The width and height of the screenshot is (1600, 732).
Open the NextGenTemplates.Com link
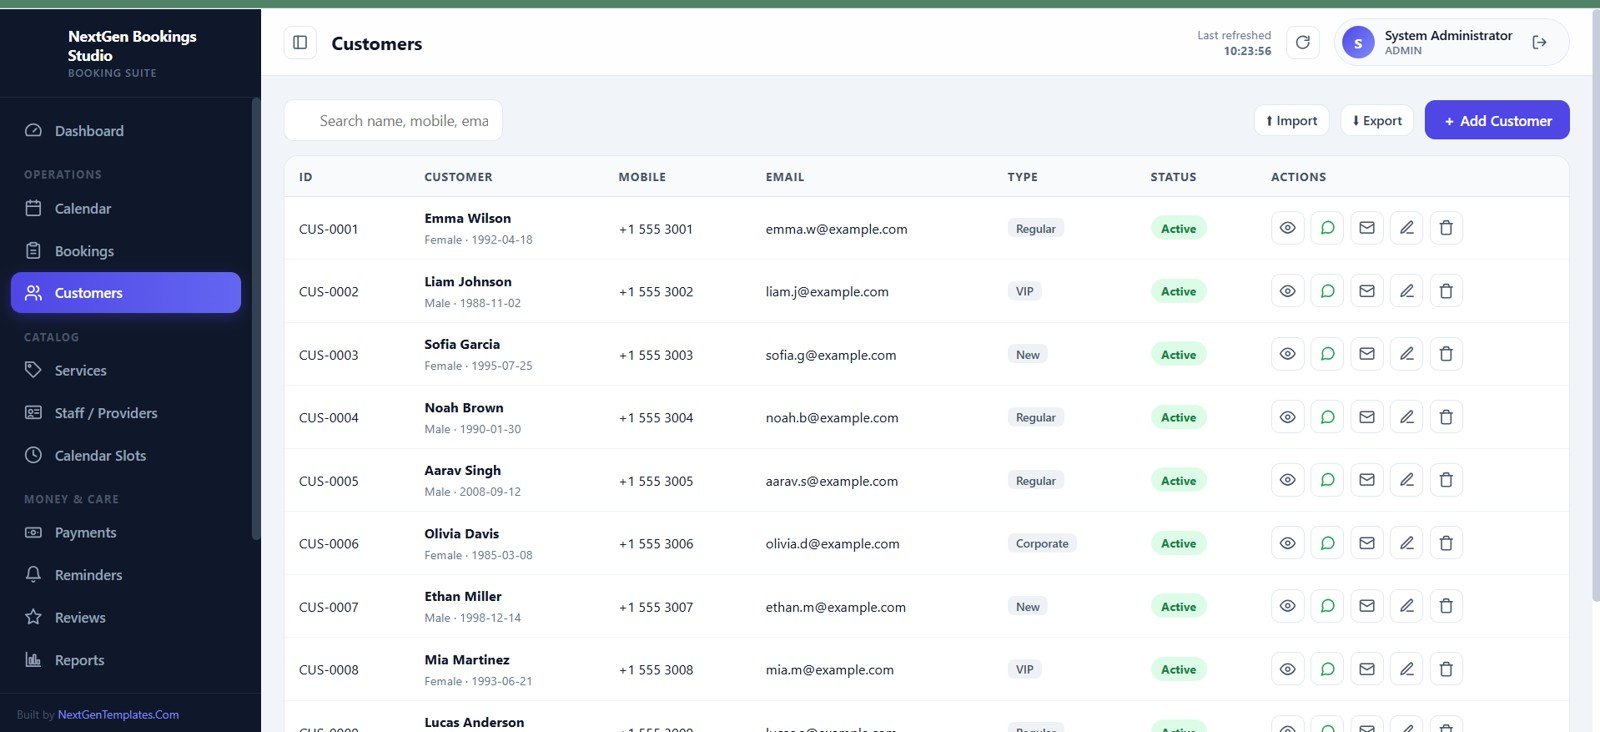[x=118, y=715]
